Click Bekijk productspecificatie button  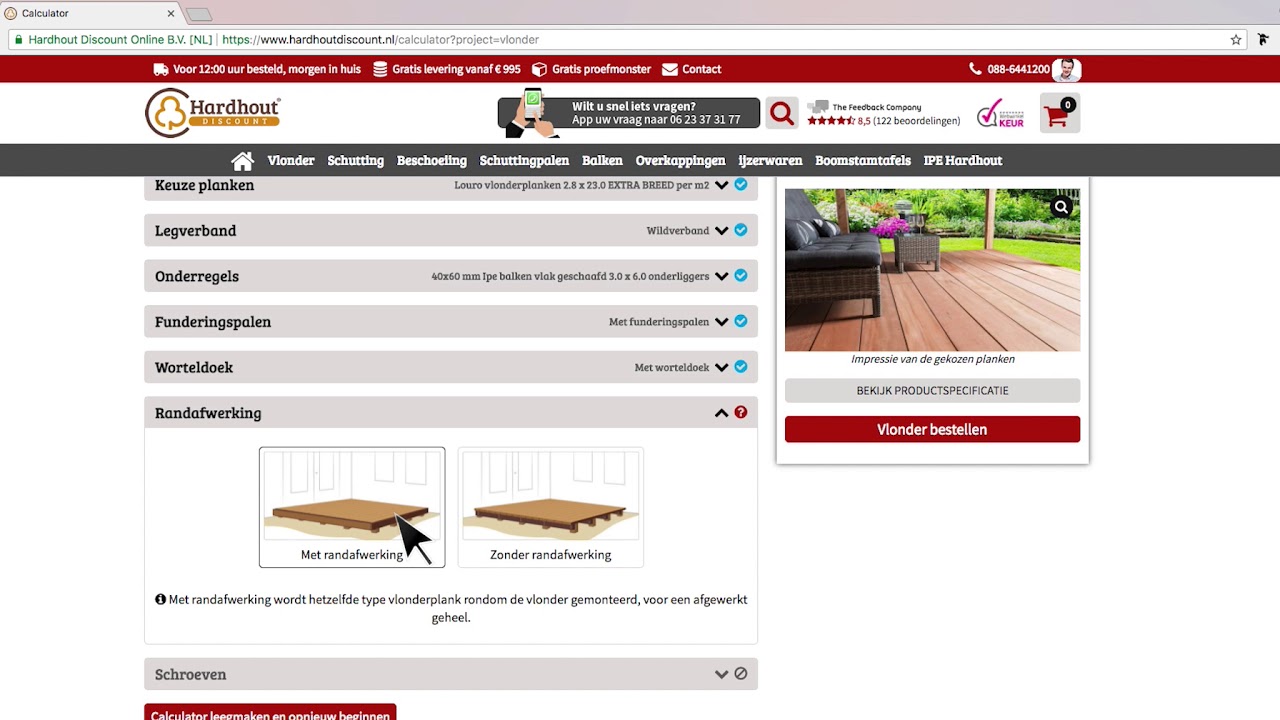tap(932, 390)
